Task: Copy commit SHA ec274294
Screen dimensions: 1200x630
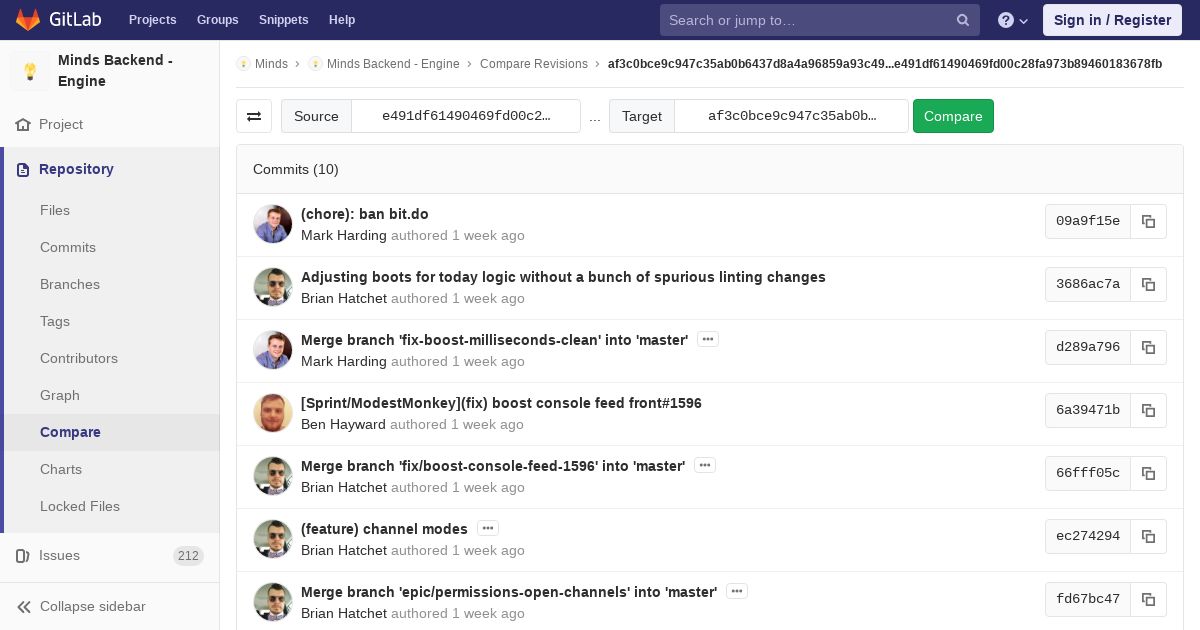Action: [1148, 536]
